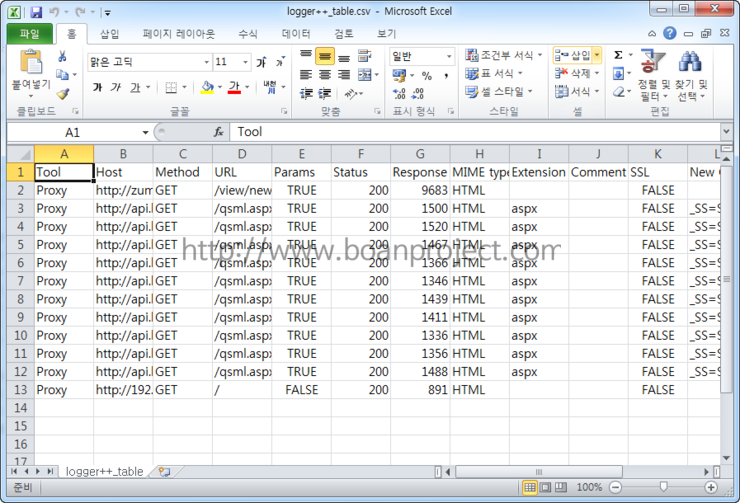Apply percent style format
Image resolution: width=740 pixels, height=503 pixels.
(x=427, y=75)
